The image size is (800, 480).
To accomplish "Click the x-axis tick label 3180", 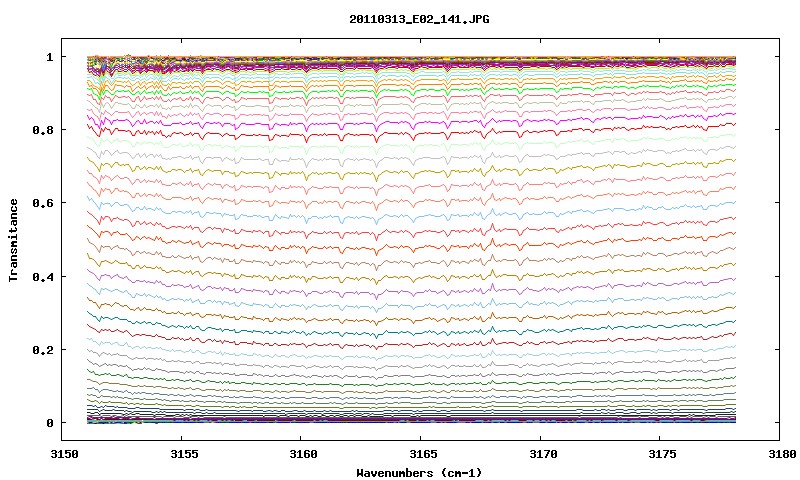I will pyautogui.click(x=782, y=454).
